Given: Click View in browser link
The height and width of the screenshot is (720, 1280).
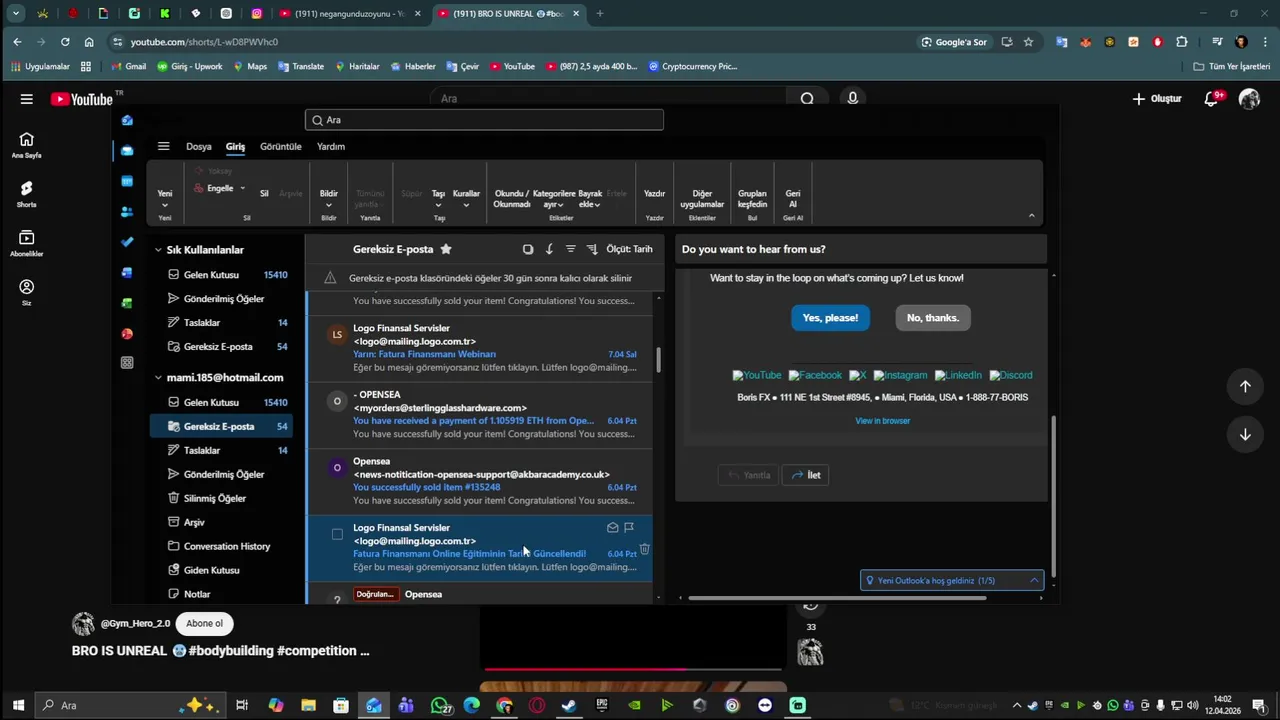Looking at the screenshot, I should coord(882,421).
